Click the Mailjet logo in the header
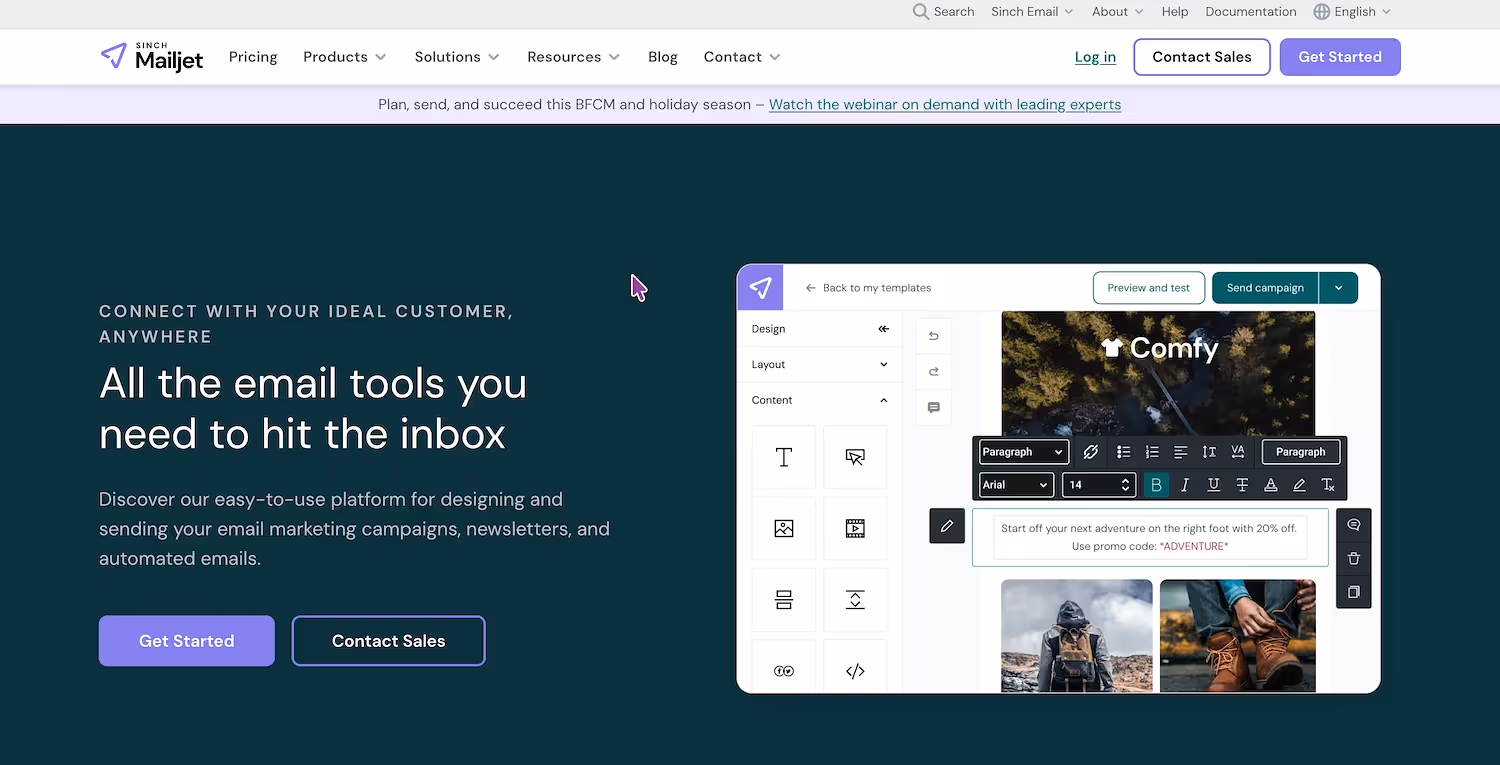Screen dimensions: 1500x765 [x=152, y=57]
